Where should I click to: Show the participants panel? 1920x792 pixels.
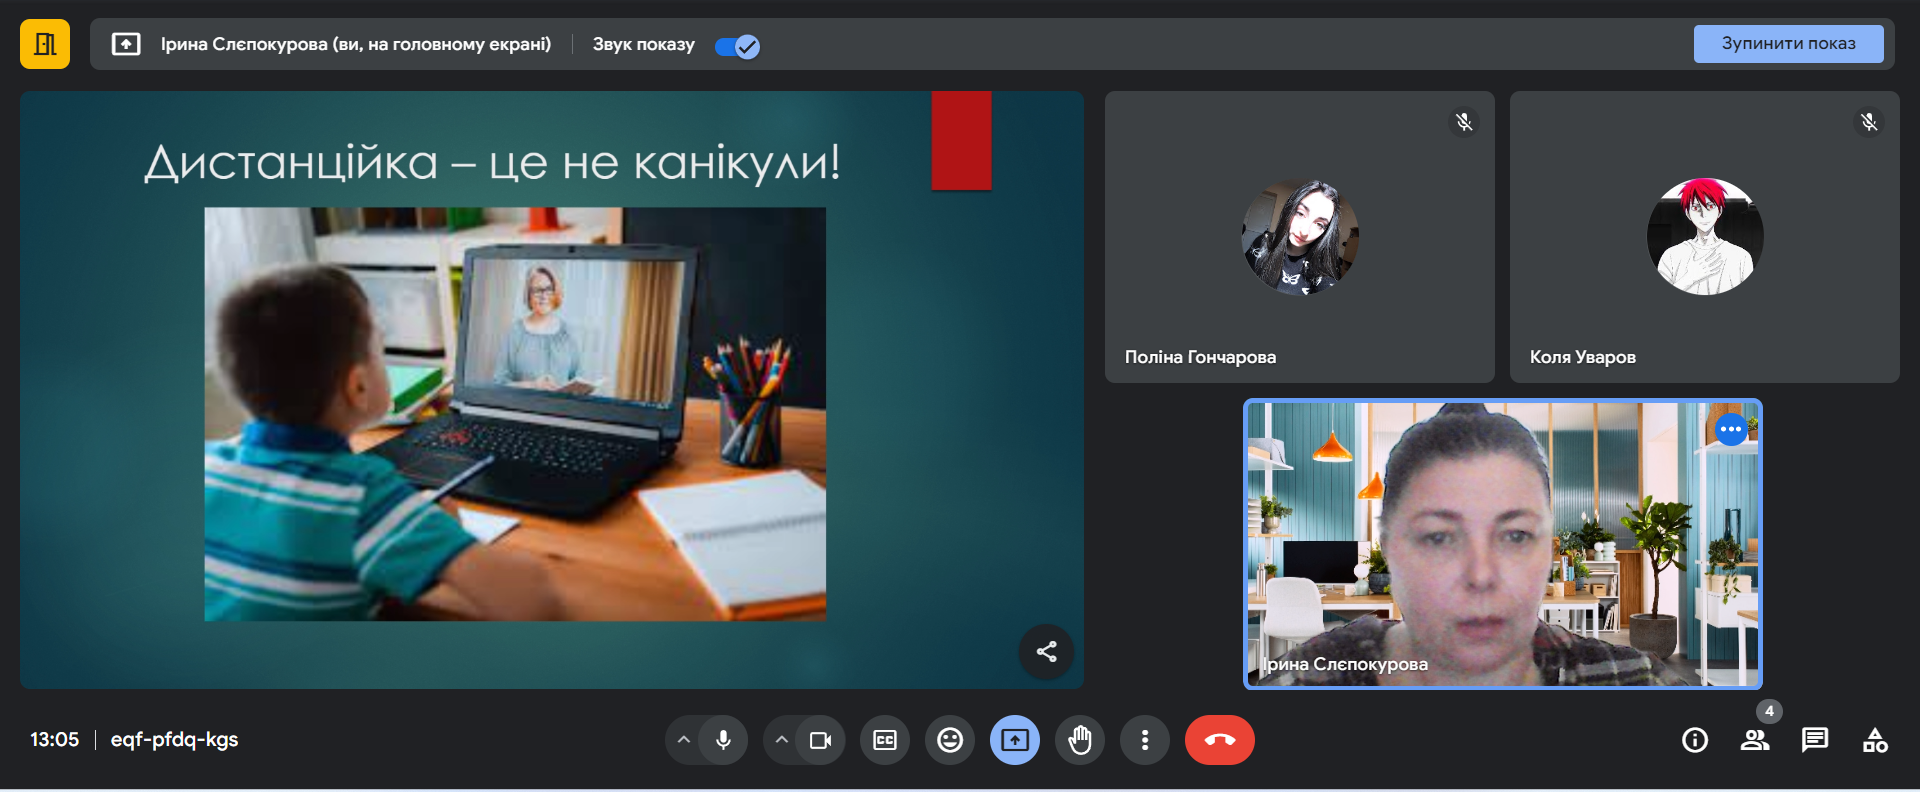click(x=1755, y=740)
